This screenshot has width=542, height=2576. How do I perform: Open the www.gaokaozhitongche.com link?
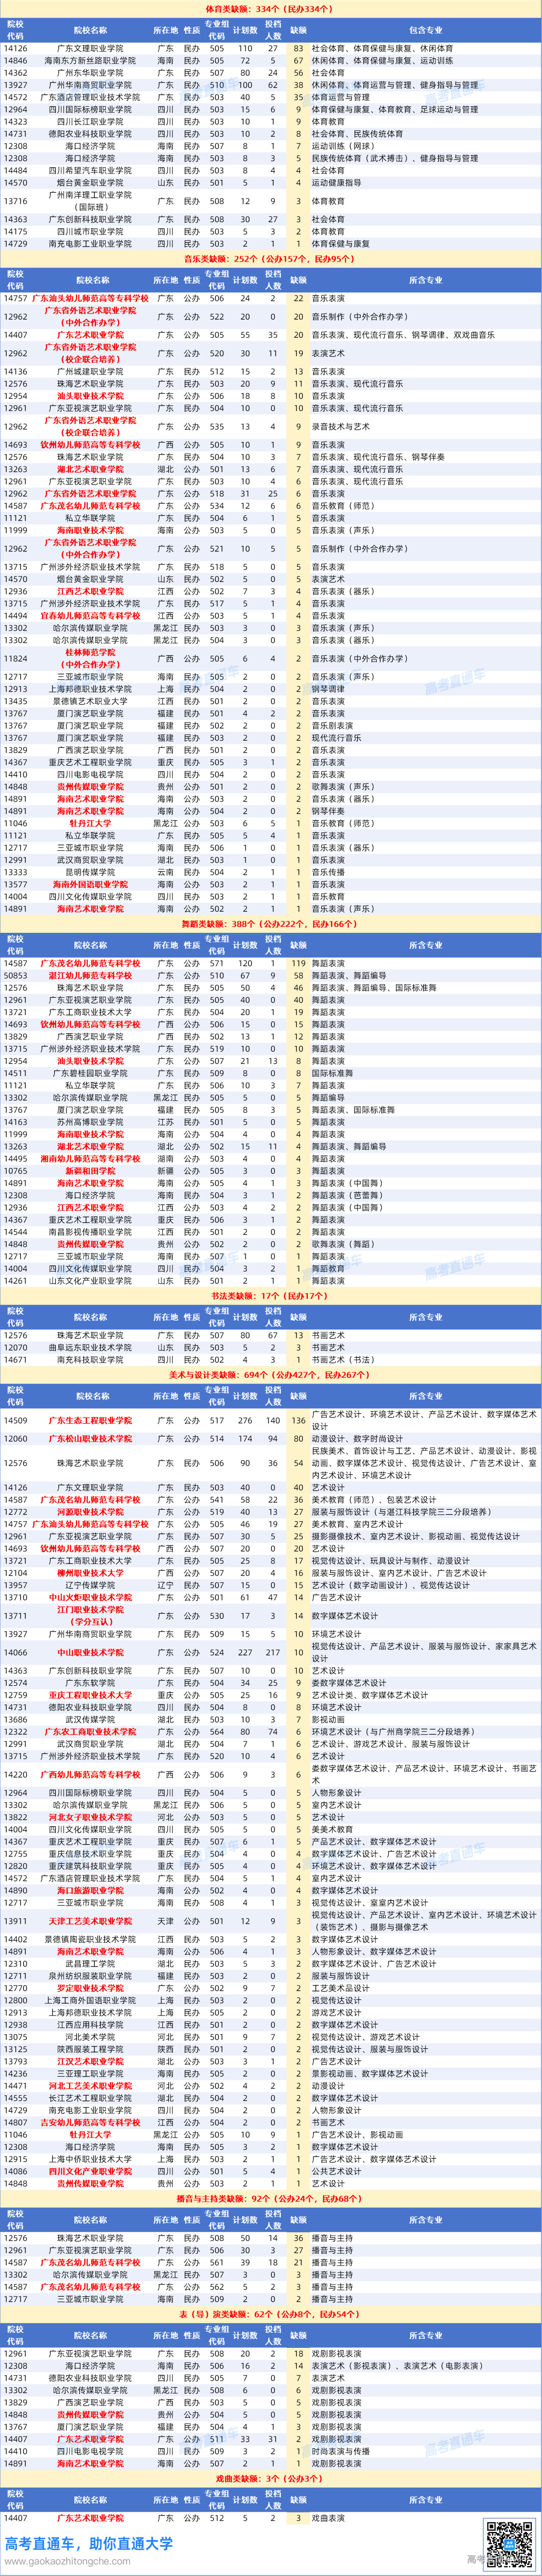click(66, 2561)
